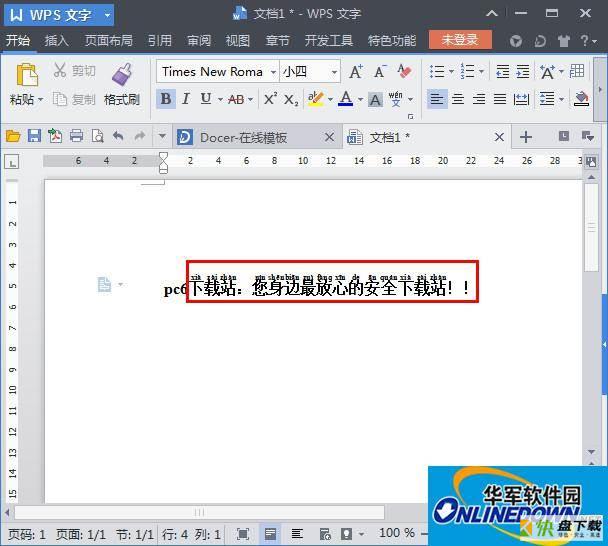Close the Docer-在线模板 tab
The image size is (608, 546).
pos(329,137)
